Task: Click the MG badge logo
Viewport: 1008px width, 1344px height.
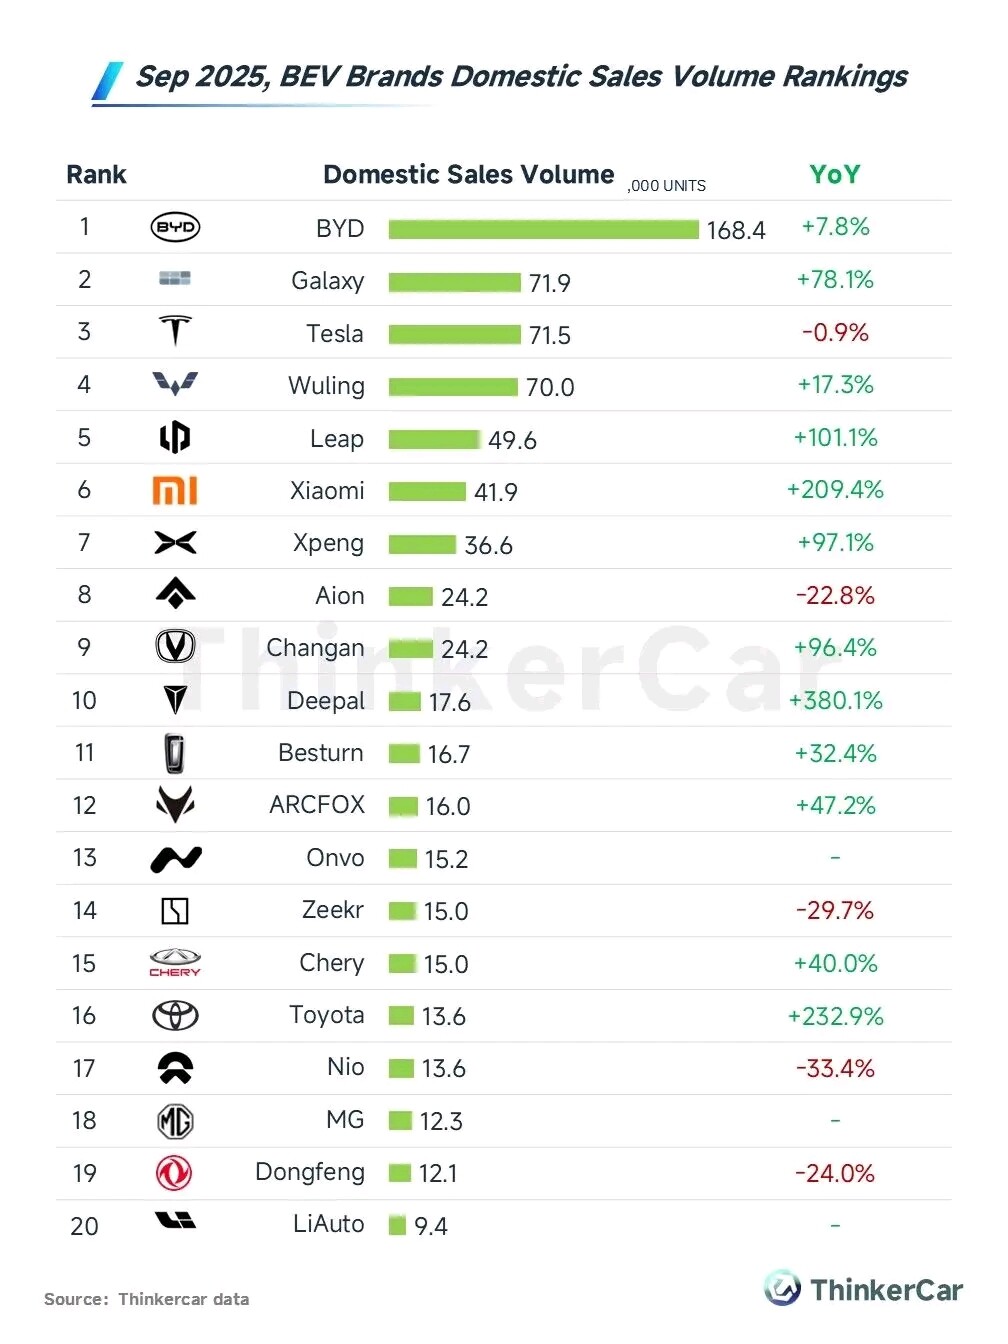Action: coord(175,1121)
